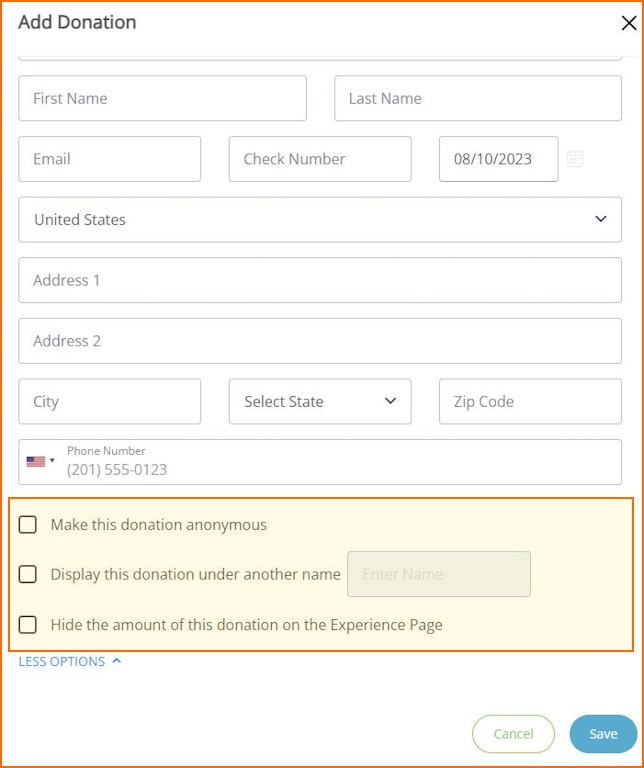Focus the City field

pos(110,401)
